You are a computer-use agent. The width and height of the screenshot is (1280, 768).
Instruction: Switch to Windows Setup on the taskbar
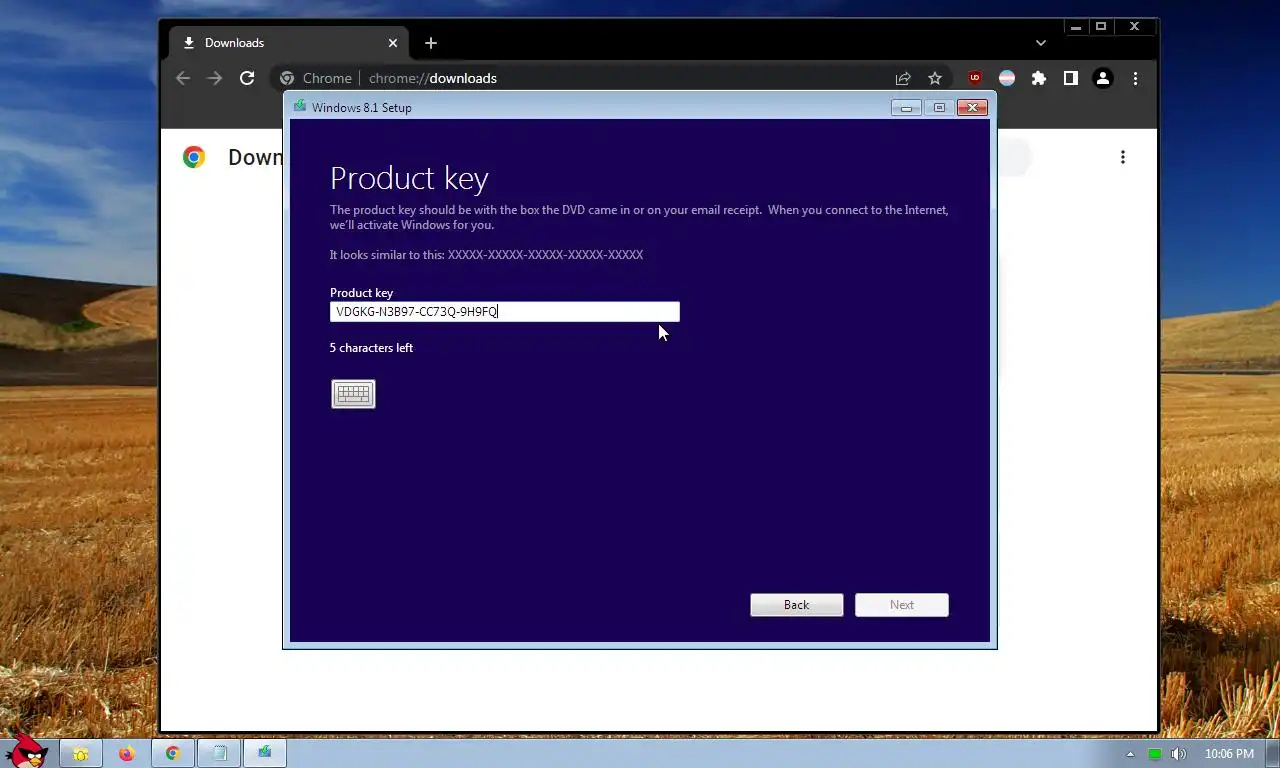coord(265,753)
